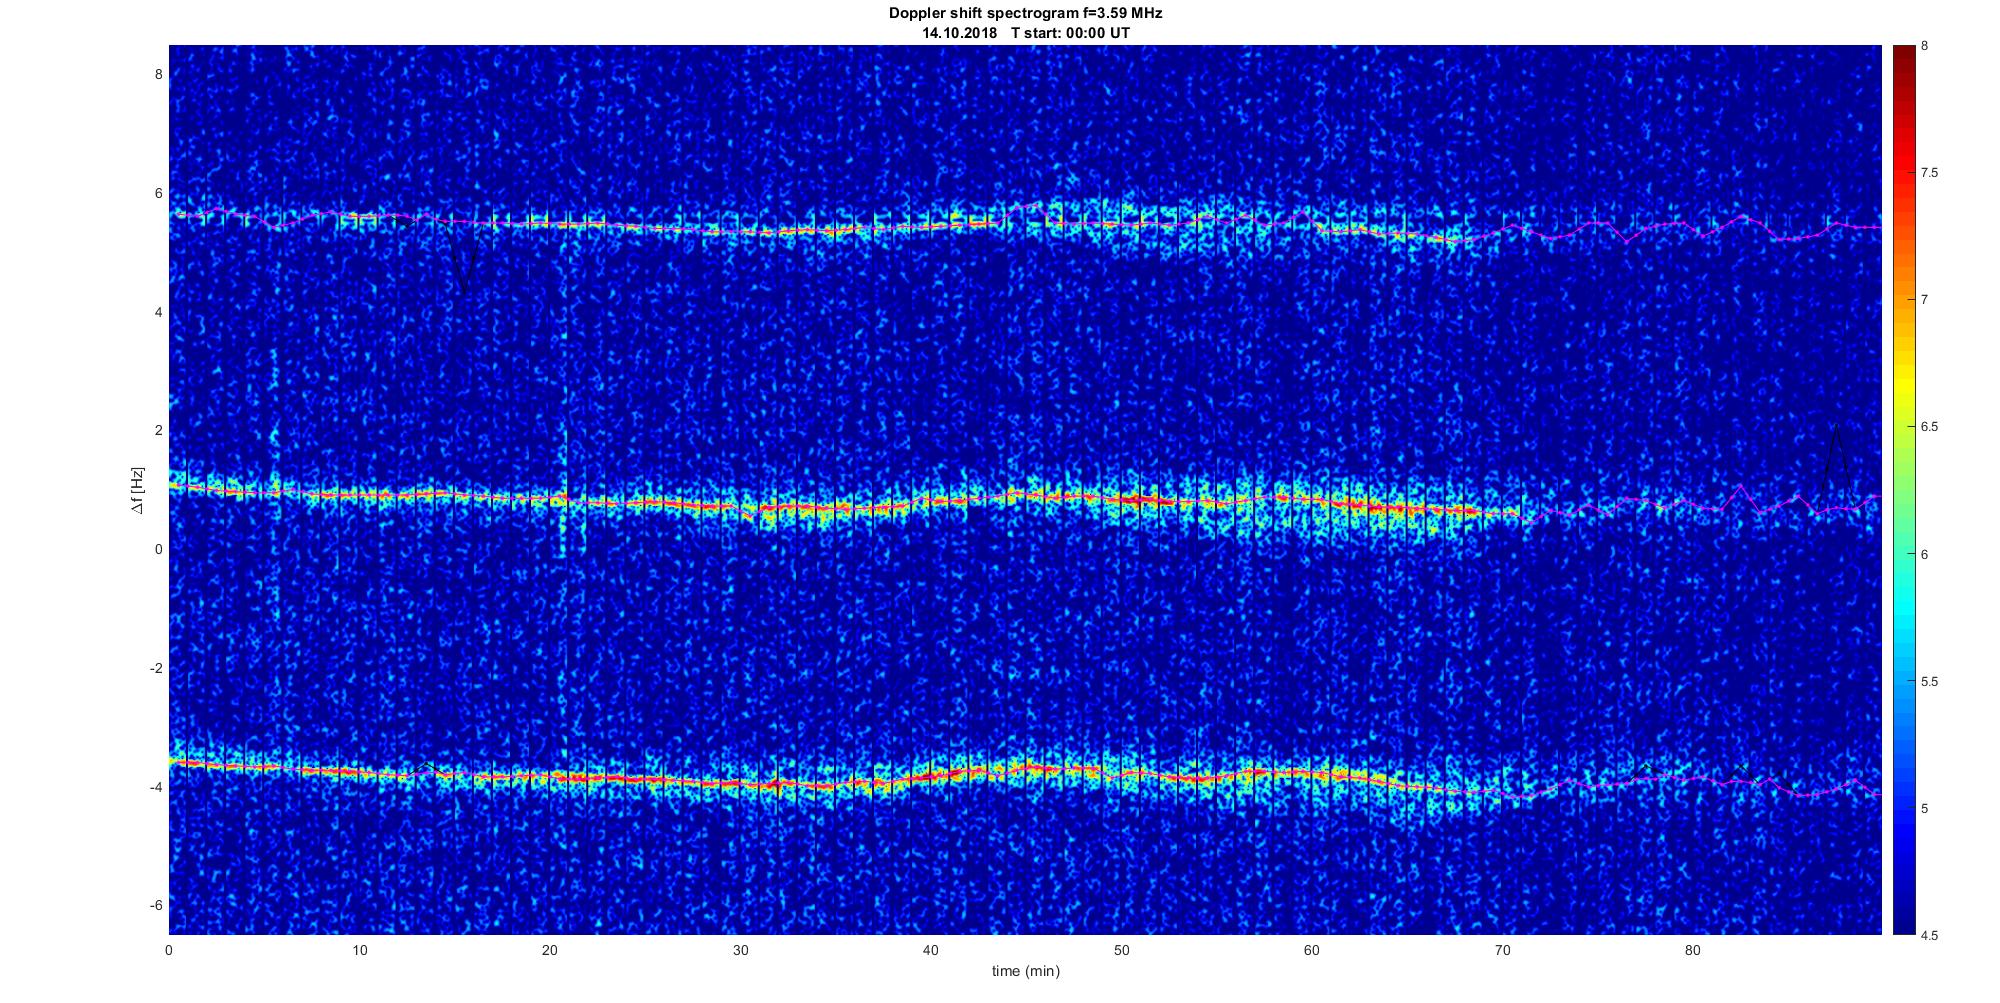
Task: Click the y-axis tick label 2
Action: click(x=158, y=430)
